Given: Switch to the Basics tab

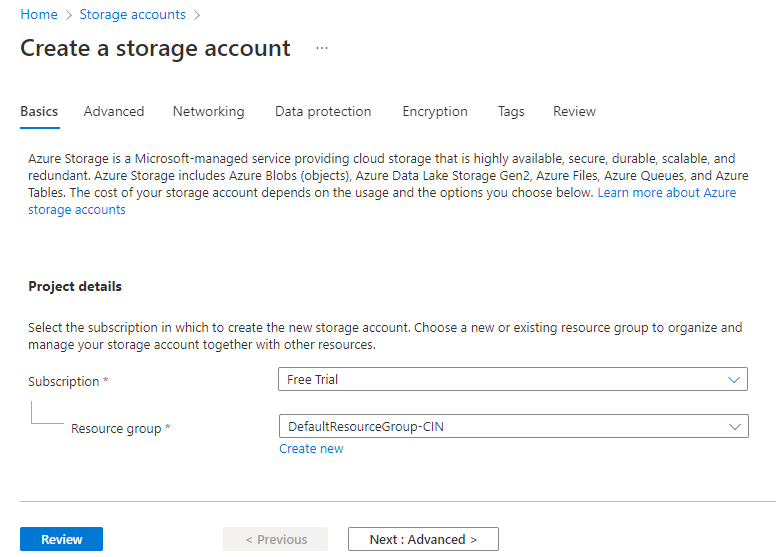Looking at the screenshot, I should [x=39, y=111].
